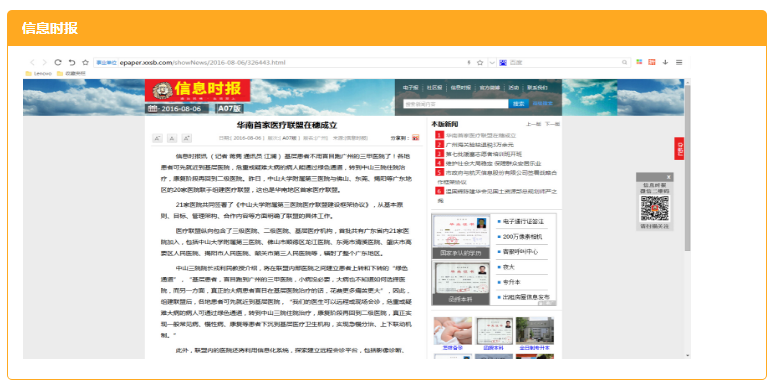Image resolution: width=776 pixels, height=388 pixels.
Task: Click the magnifier icon in browser search box
Action: pyautogui.click(x=625, y=62)
